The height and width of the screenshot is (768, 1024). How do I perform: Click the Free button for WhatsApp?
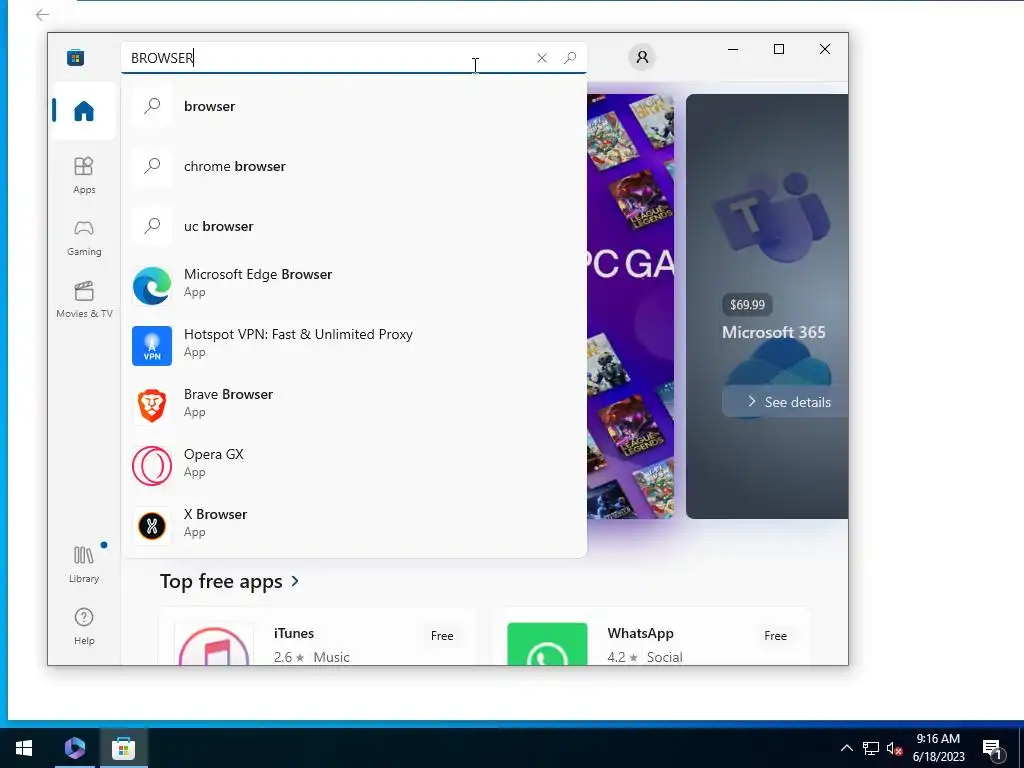[x=775, y=635]
